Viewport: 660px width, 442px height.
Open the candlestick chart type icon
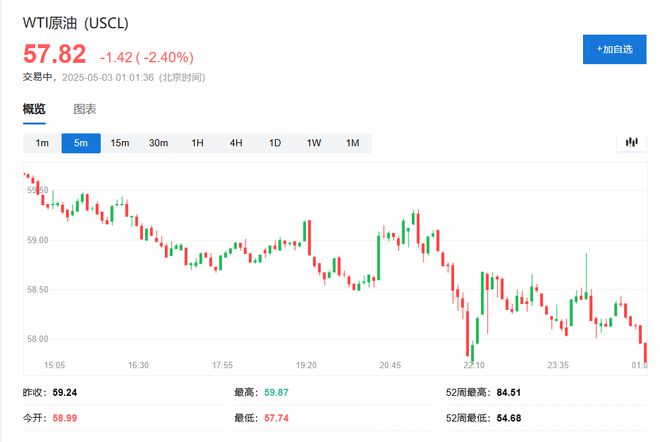[630, 143]
